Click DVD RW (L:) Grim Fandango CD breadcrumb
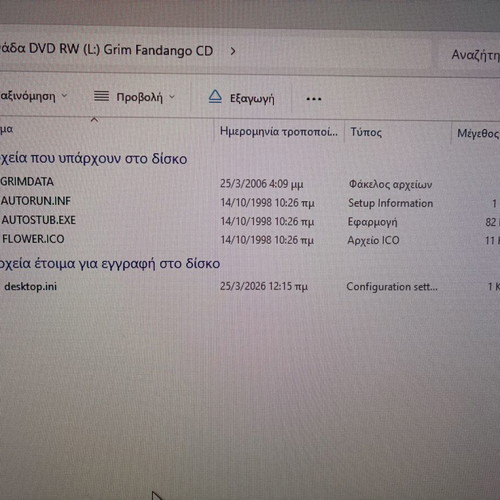 coord(106,50)
